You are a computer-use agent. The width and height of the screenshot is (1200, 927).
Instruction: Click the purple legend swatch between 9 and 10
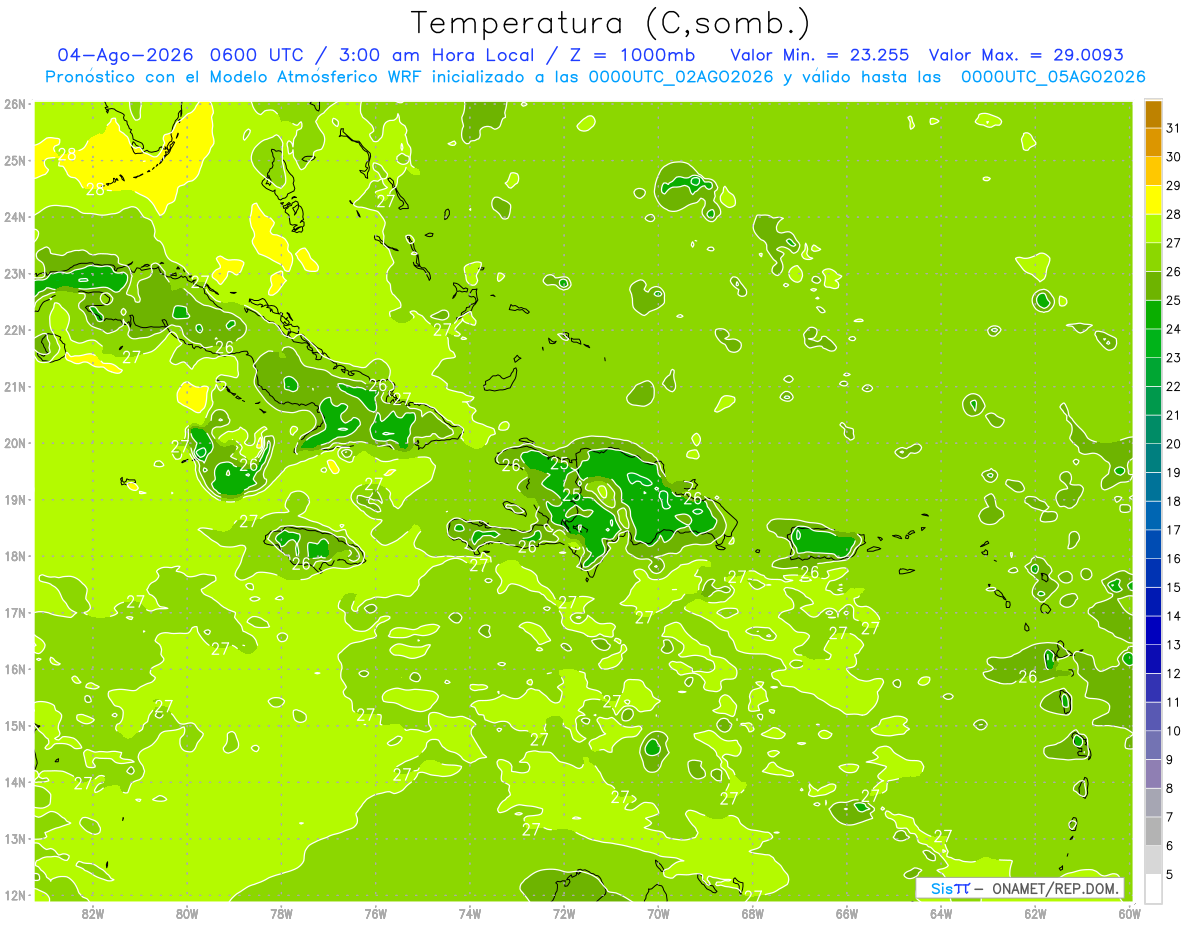pyautogui.click(x=1153, y=745)
